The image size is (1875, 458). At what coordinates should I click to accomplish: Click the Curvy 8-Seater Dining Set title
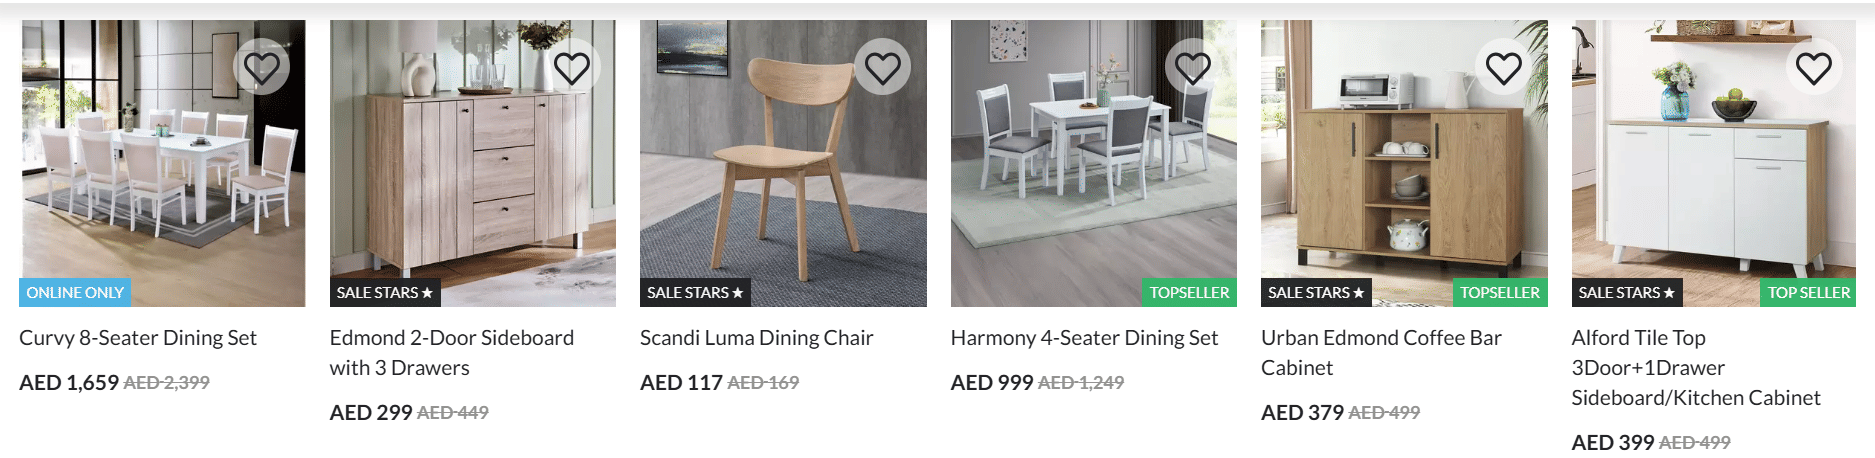(138, 338)
